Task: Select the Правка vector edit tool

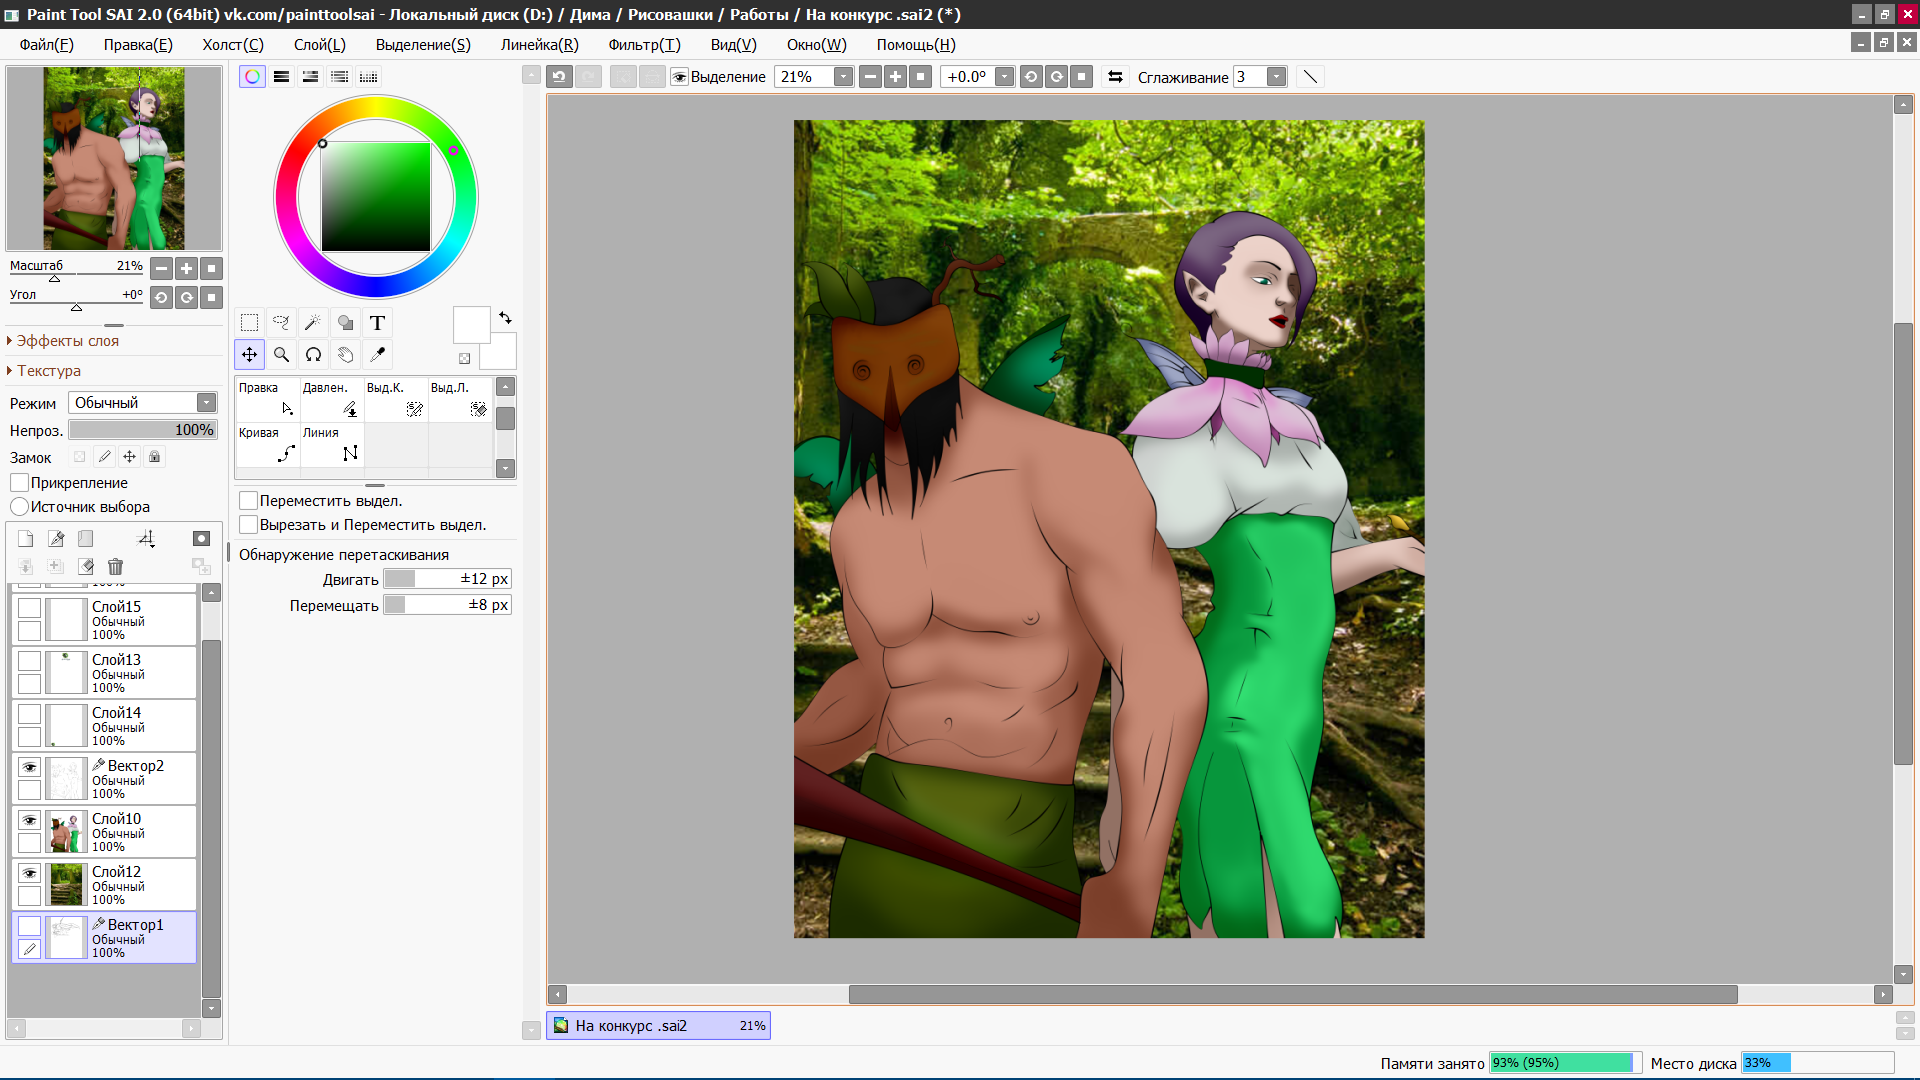Action: pyautogui.click(x=268, y=399)
